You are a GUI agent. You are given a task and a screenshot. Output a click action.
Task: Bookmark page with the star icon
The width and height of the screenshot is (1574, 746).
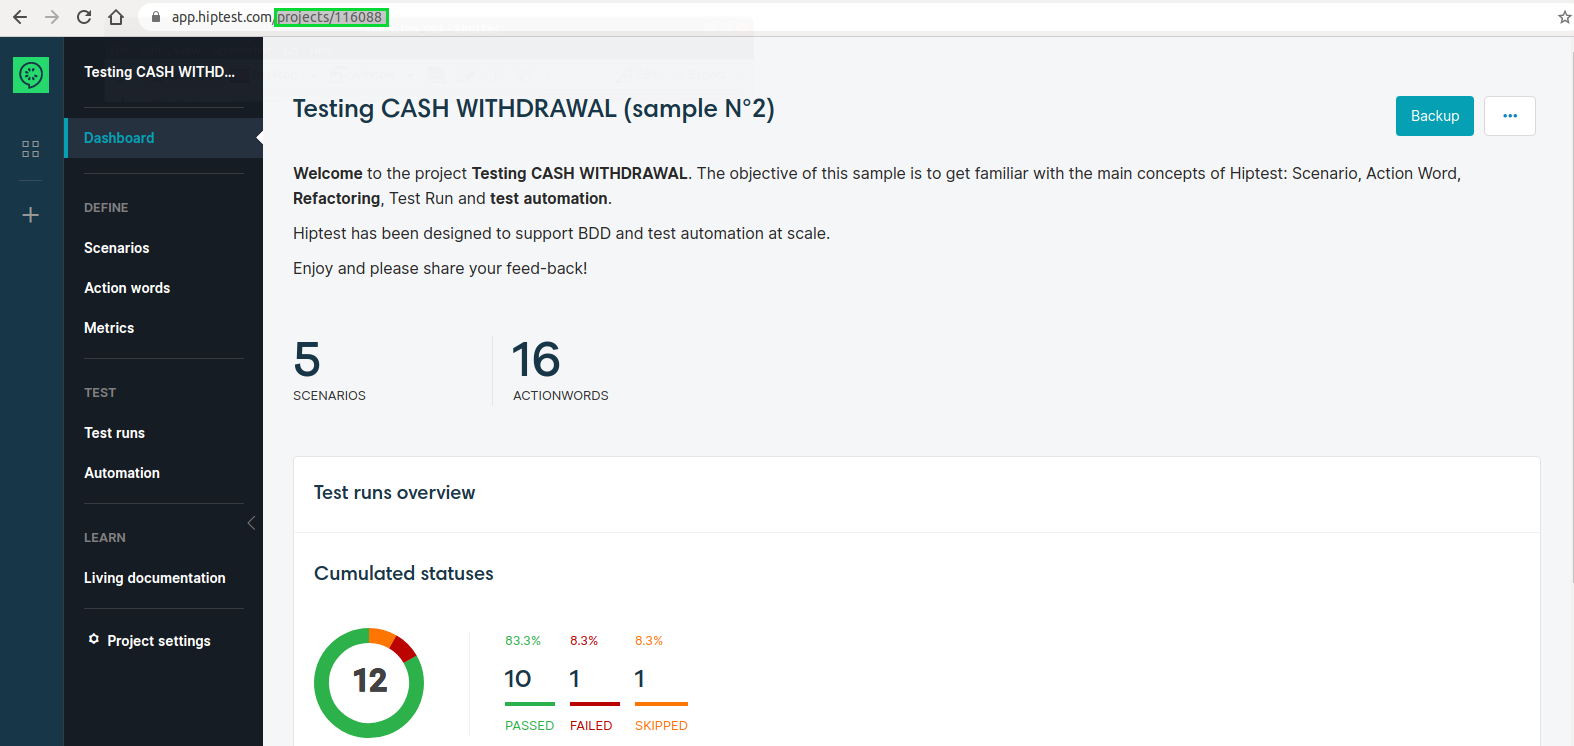click(x=1564, y=17)
